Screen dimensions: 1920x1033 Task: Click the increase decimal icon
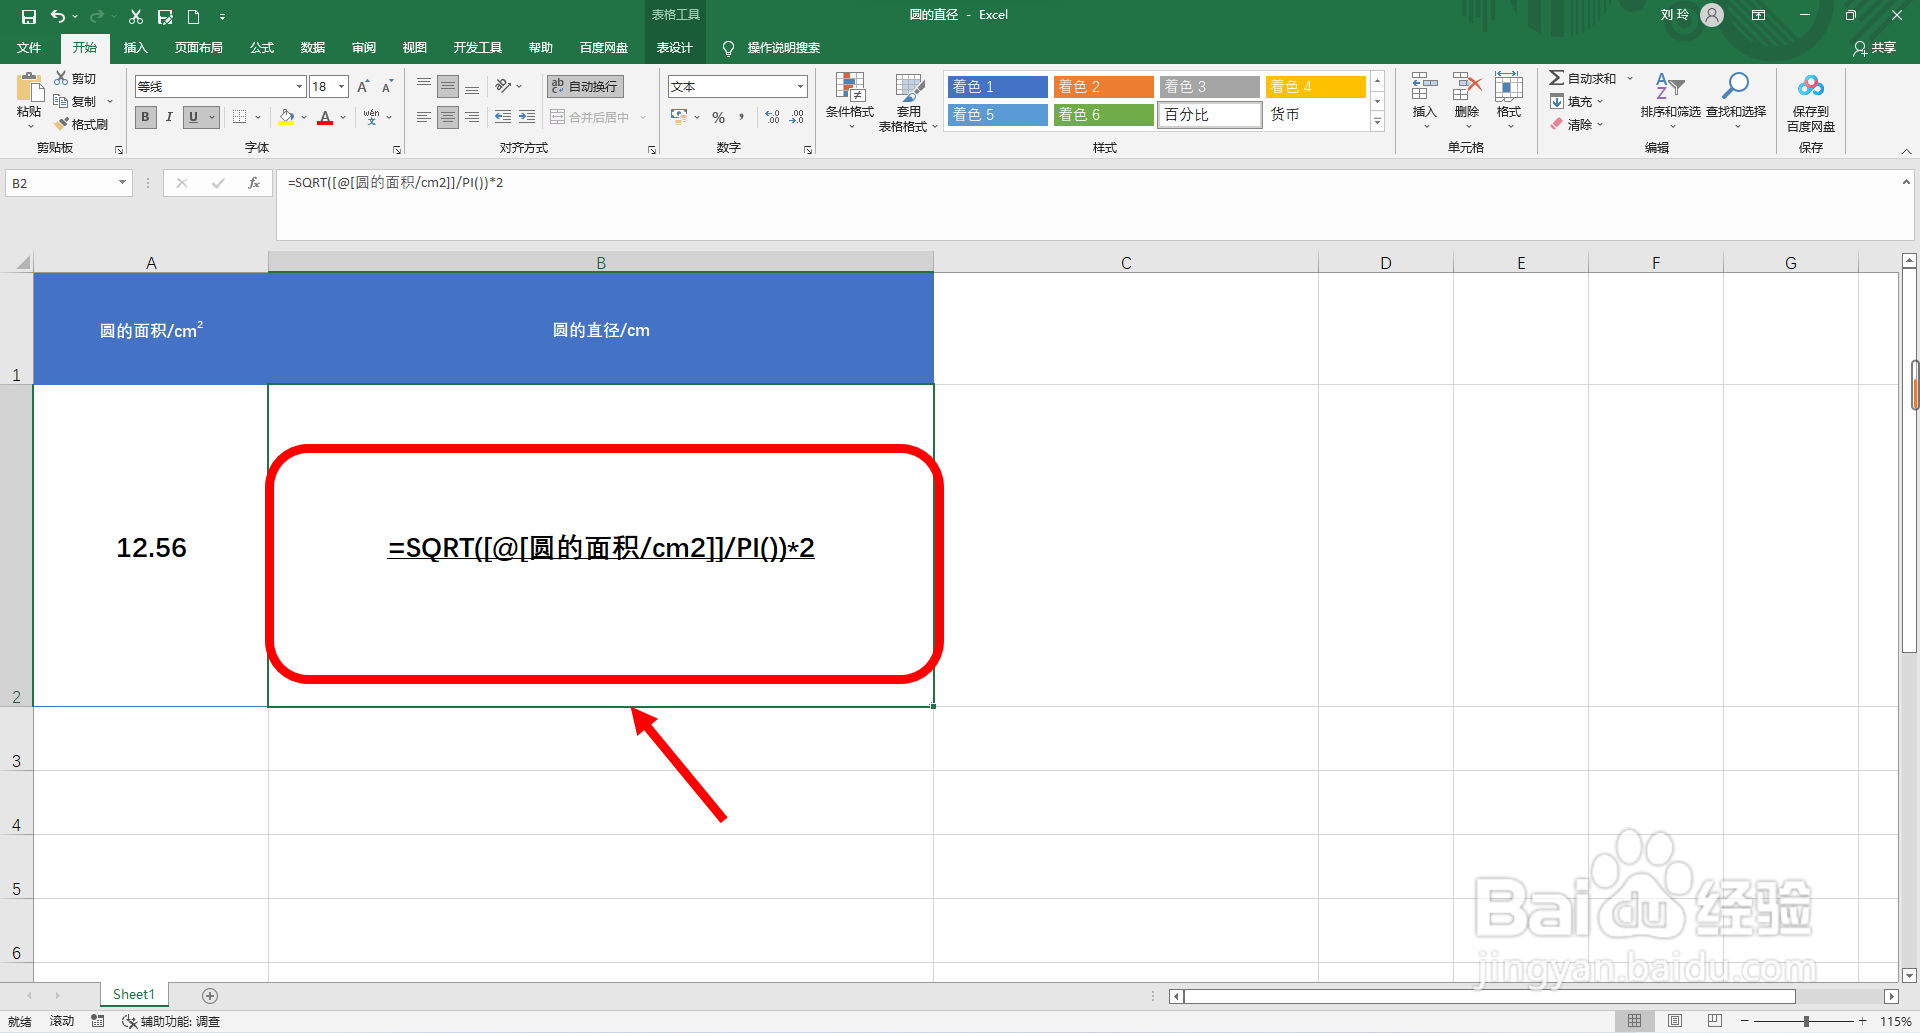point(773,117)
